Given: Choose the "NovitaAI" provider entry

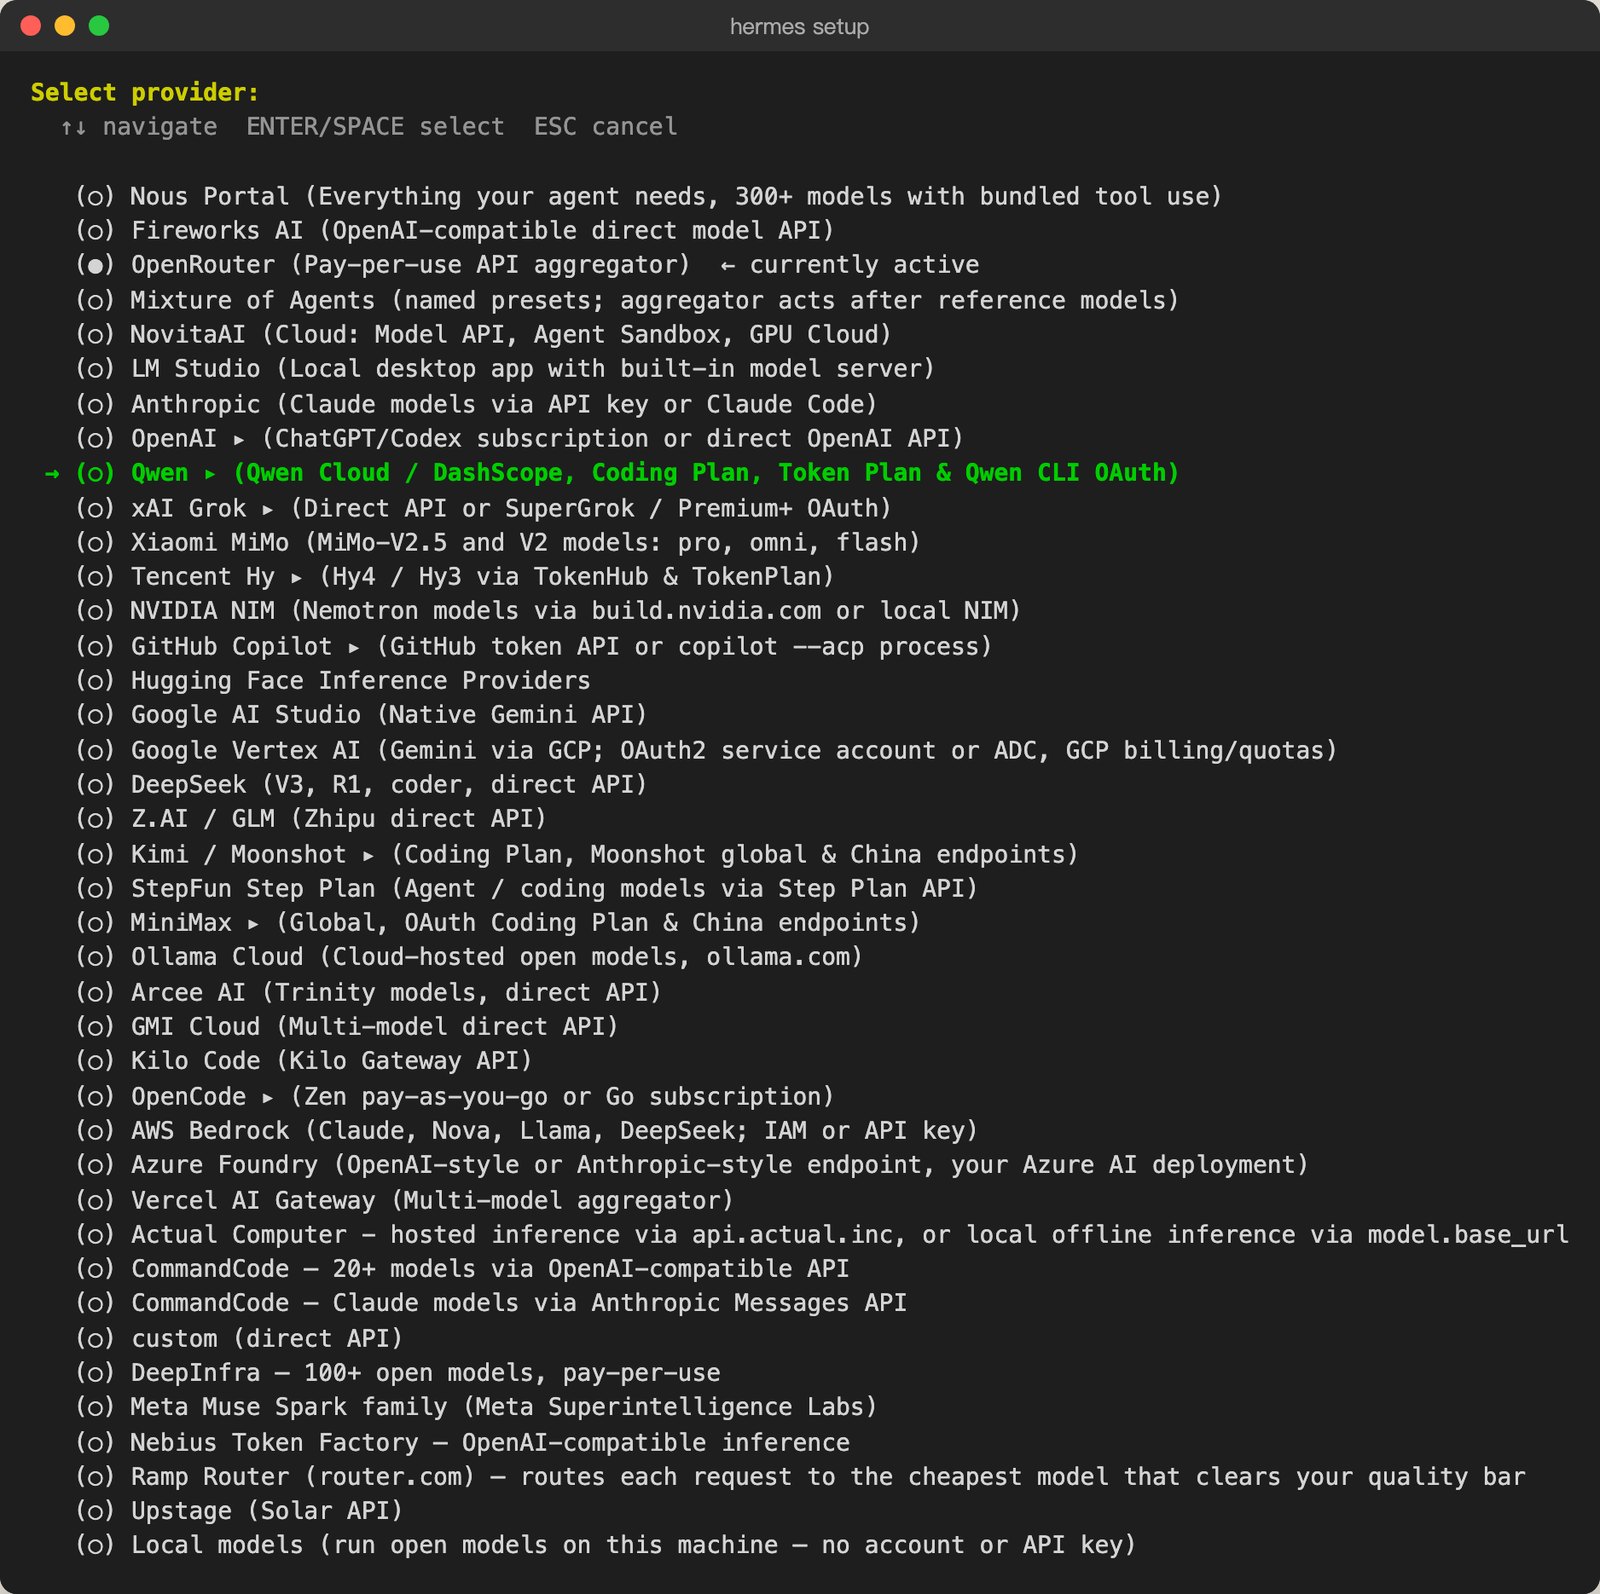Looking at the screenshot, I should click(483, 334).
